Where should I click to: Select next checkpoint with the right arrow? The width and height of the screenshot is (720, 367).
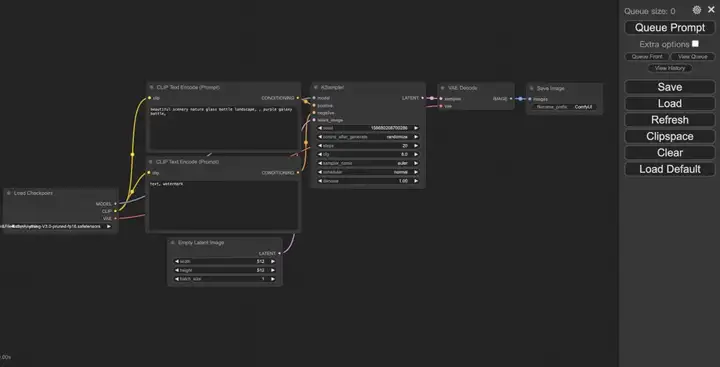[109, 226]
